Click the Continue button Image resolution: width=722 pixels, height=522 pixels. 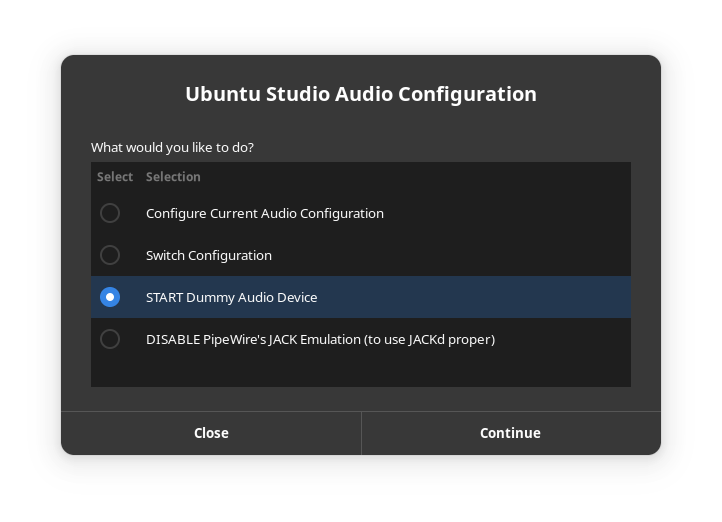click(510, 433)
